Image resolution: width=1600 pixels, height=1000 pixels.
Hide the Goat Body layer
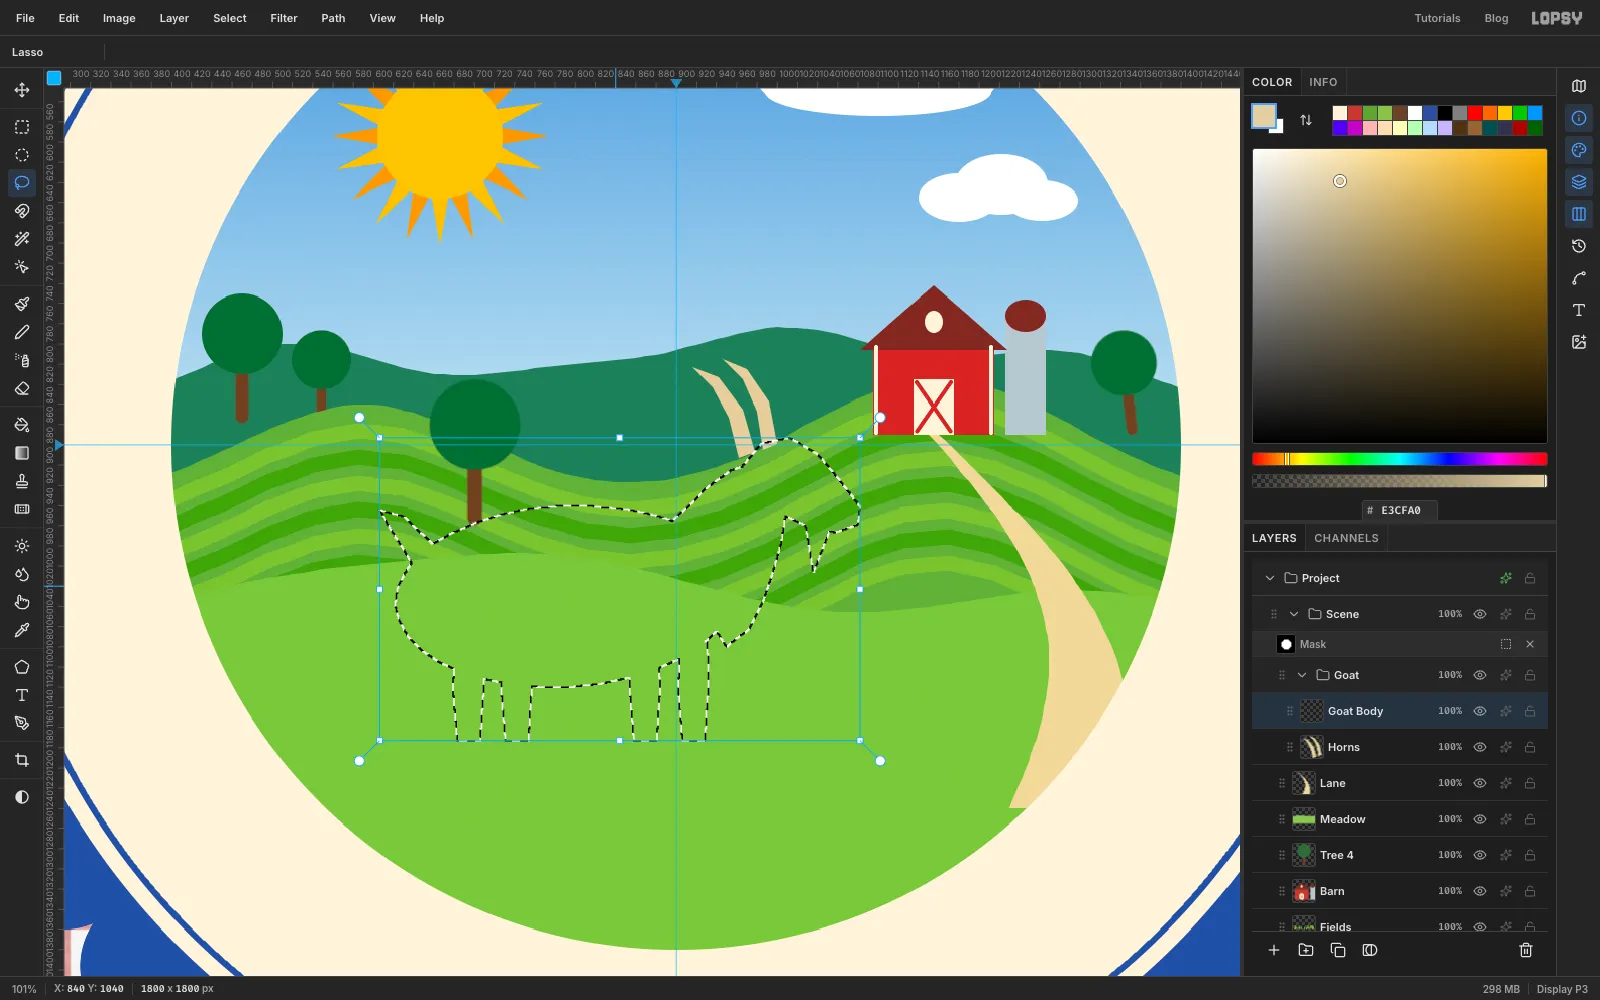(x=1480, y=711)
